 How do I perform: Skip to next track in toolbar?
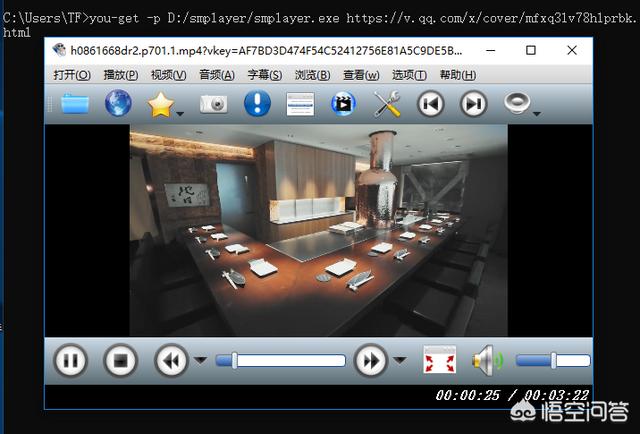[x=473, y=104]
